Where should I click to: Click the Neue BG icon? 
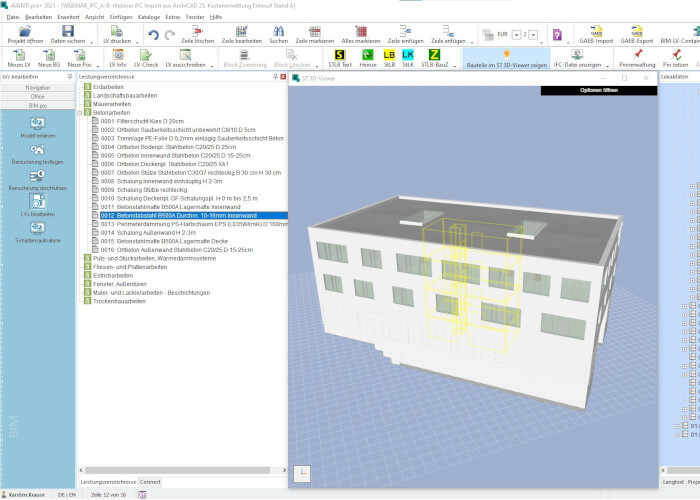[49, 55]
